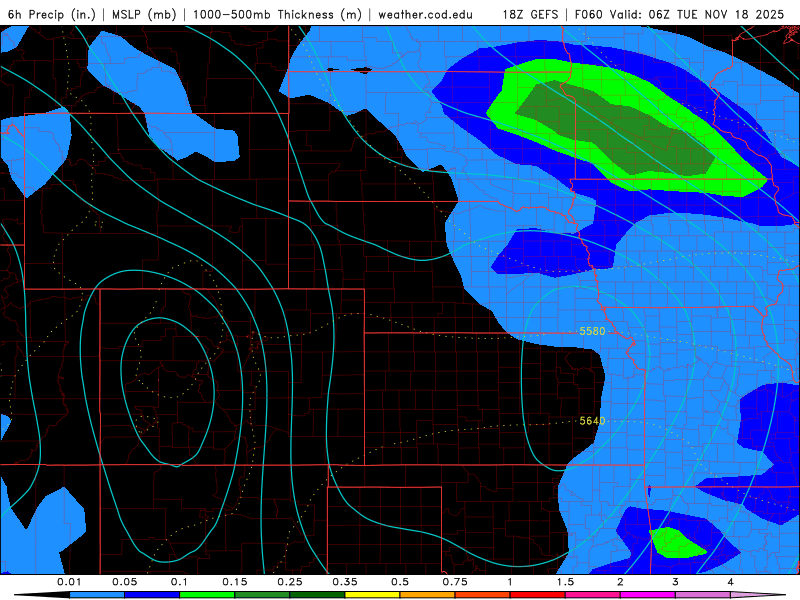
Task: Click the '0.35' legend value
Action: [345, 582]
